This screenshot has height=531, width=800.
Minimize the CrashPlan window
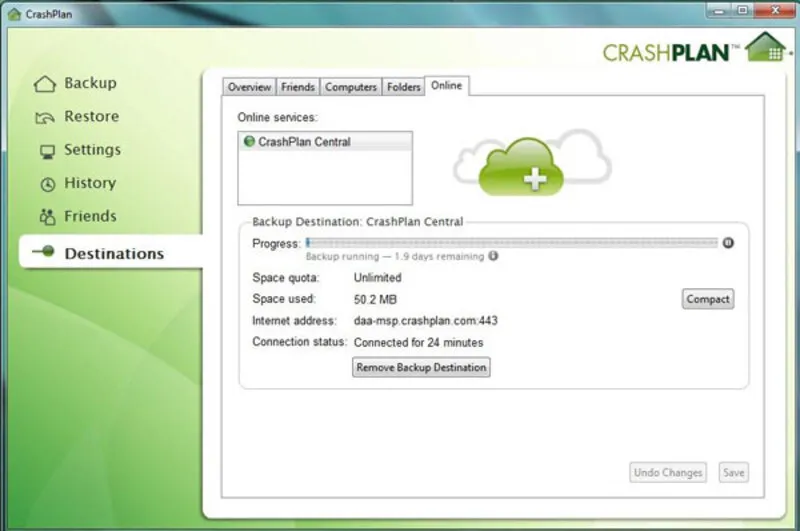pos(719,10)
